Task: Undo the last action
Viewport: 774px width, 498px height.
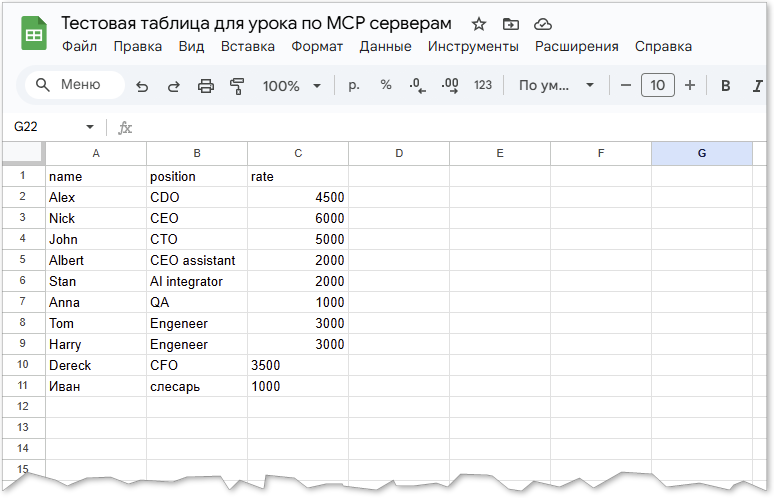Action: tap(142, 86)
